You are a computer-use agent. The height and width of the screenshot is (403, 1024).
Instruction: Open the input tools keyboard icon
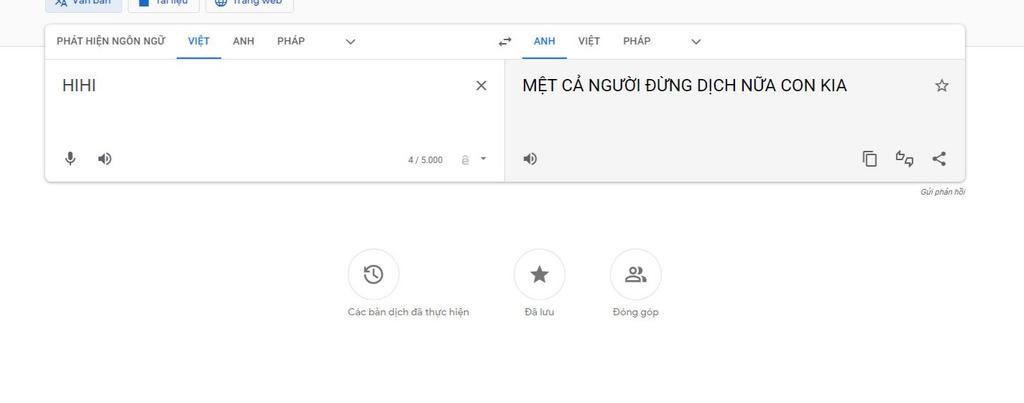465,159
